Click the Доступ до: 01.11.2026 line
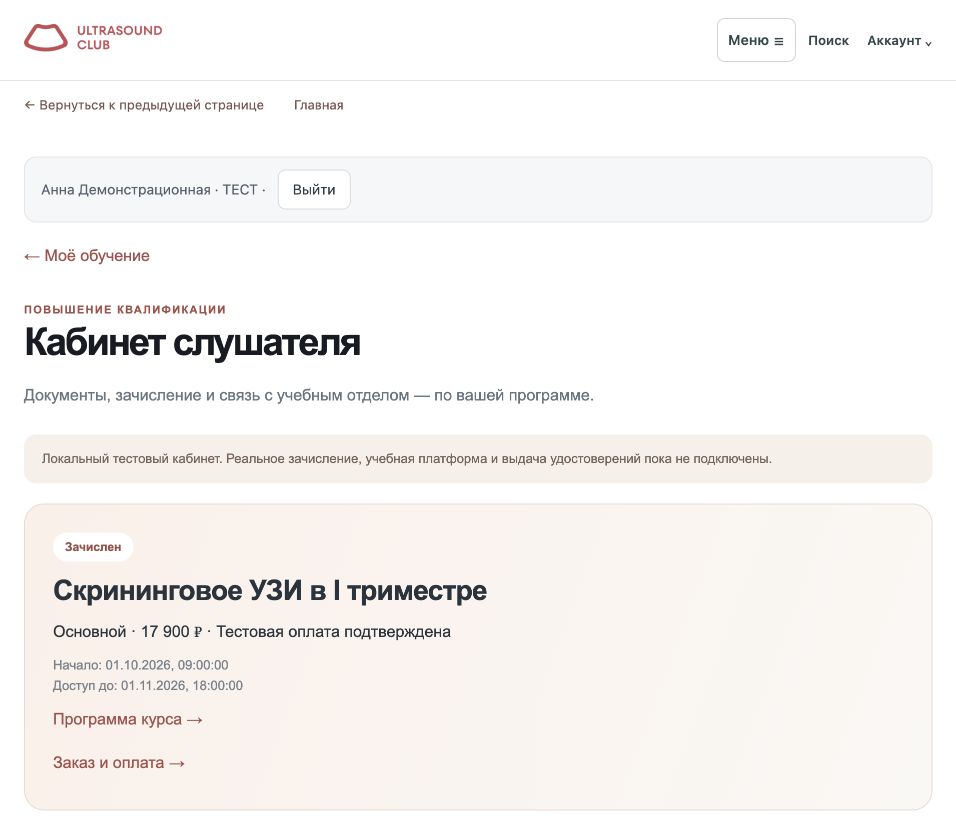Image resolution: width=956 pixels, height=827 pixels. pos(148,686)
